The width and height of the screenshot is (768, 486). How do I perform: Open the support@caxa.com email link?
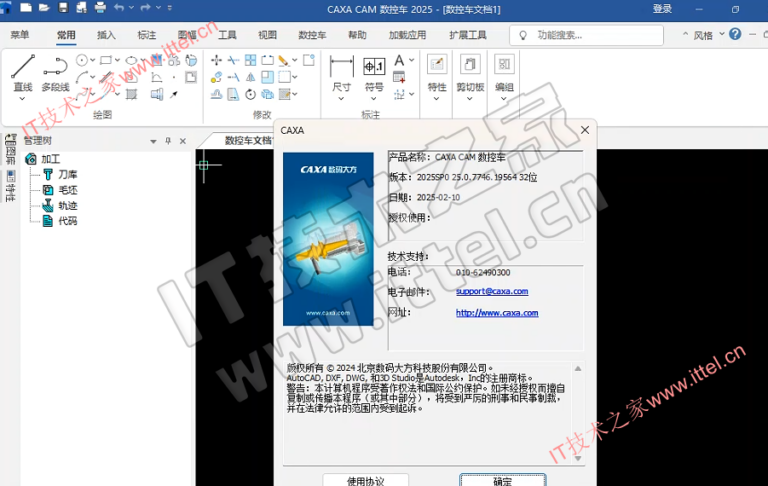[x=491, y=291]
